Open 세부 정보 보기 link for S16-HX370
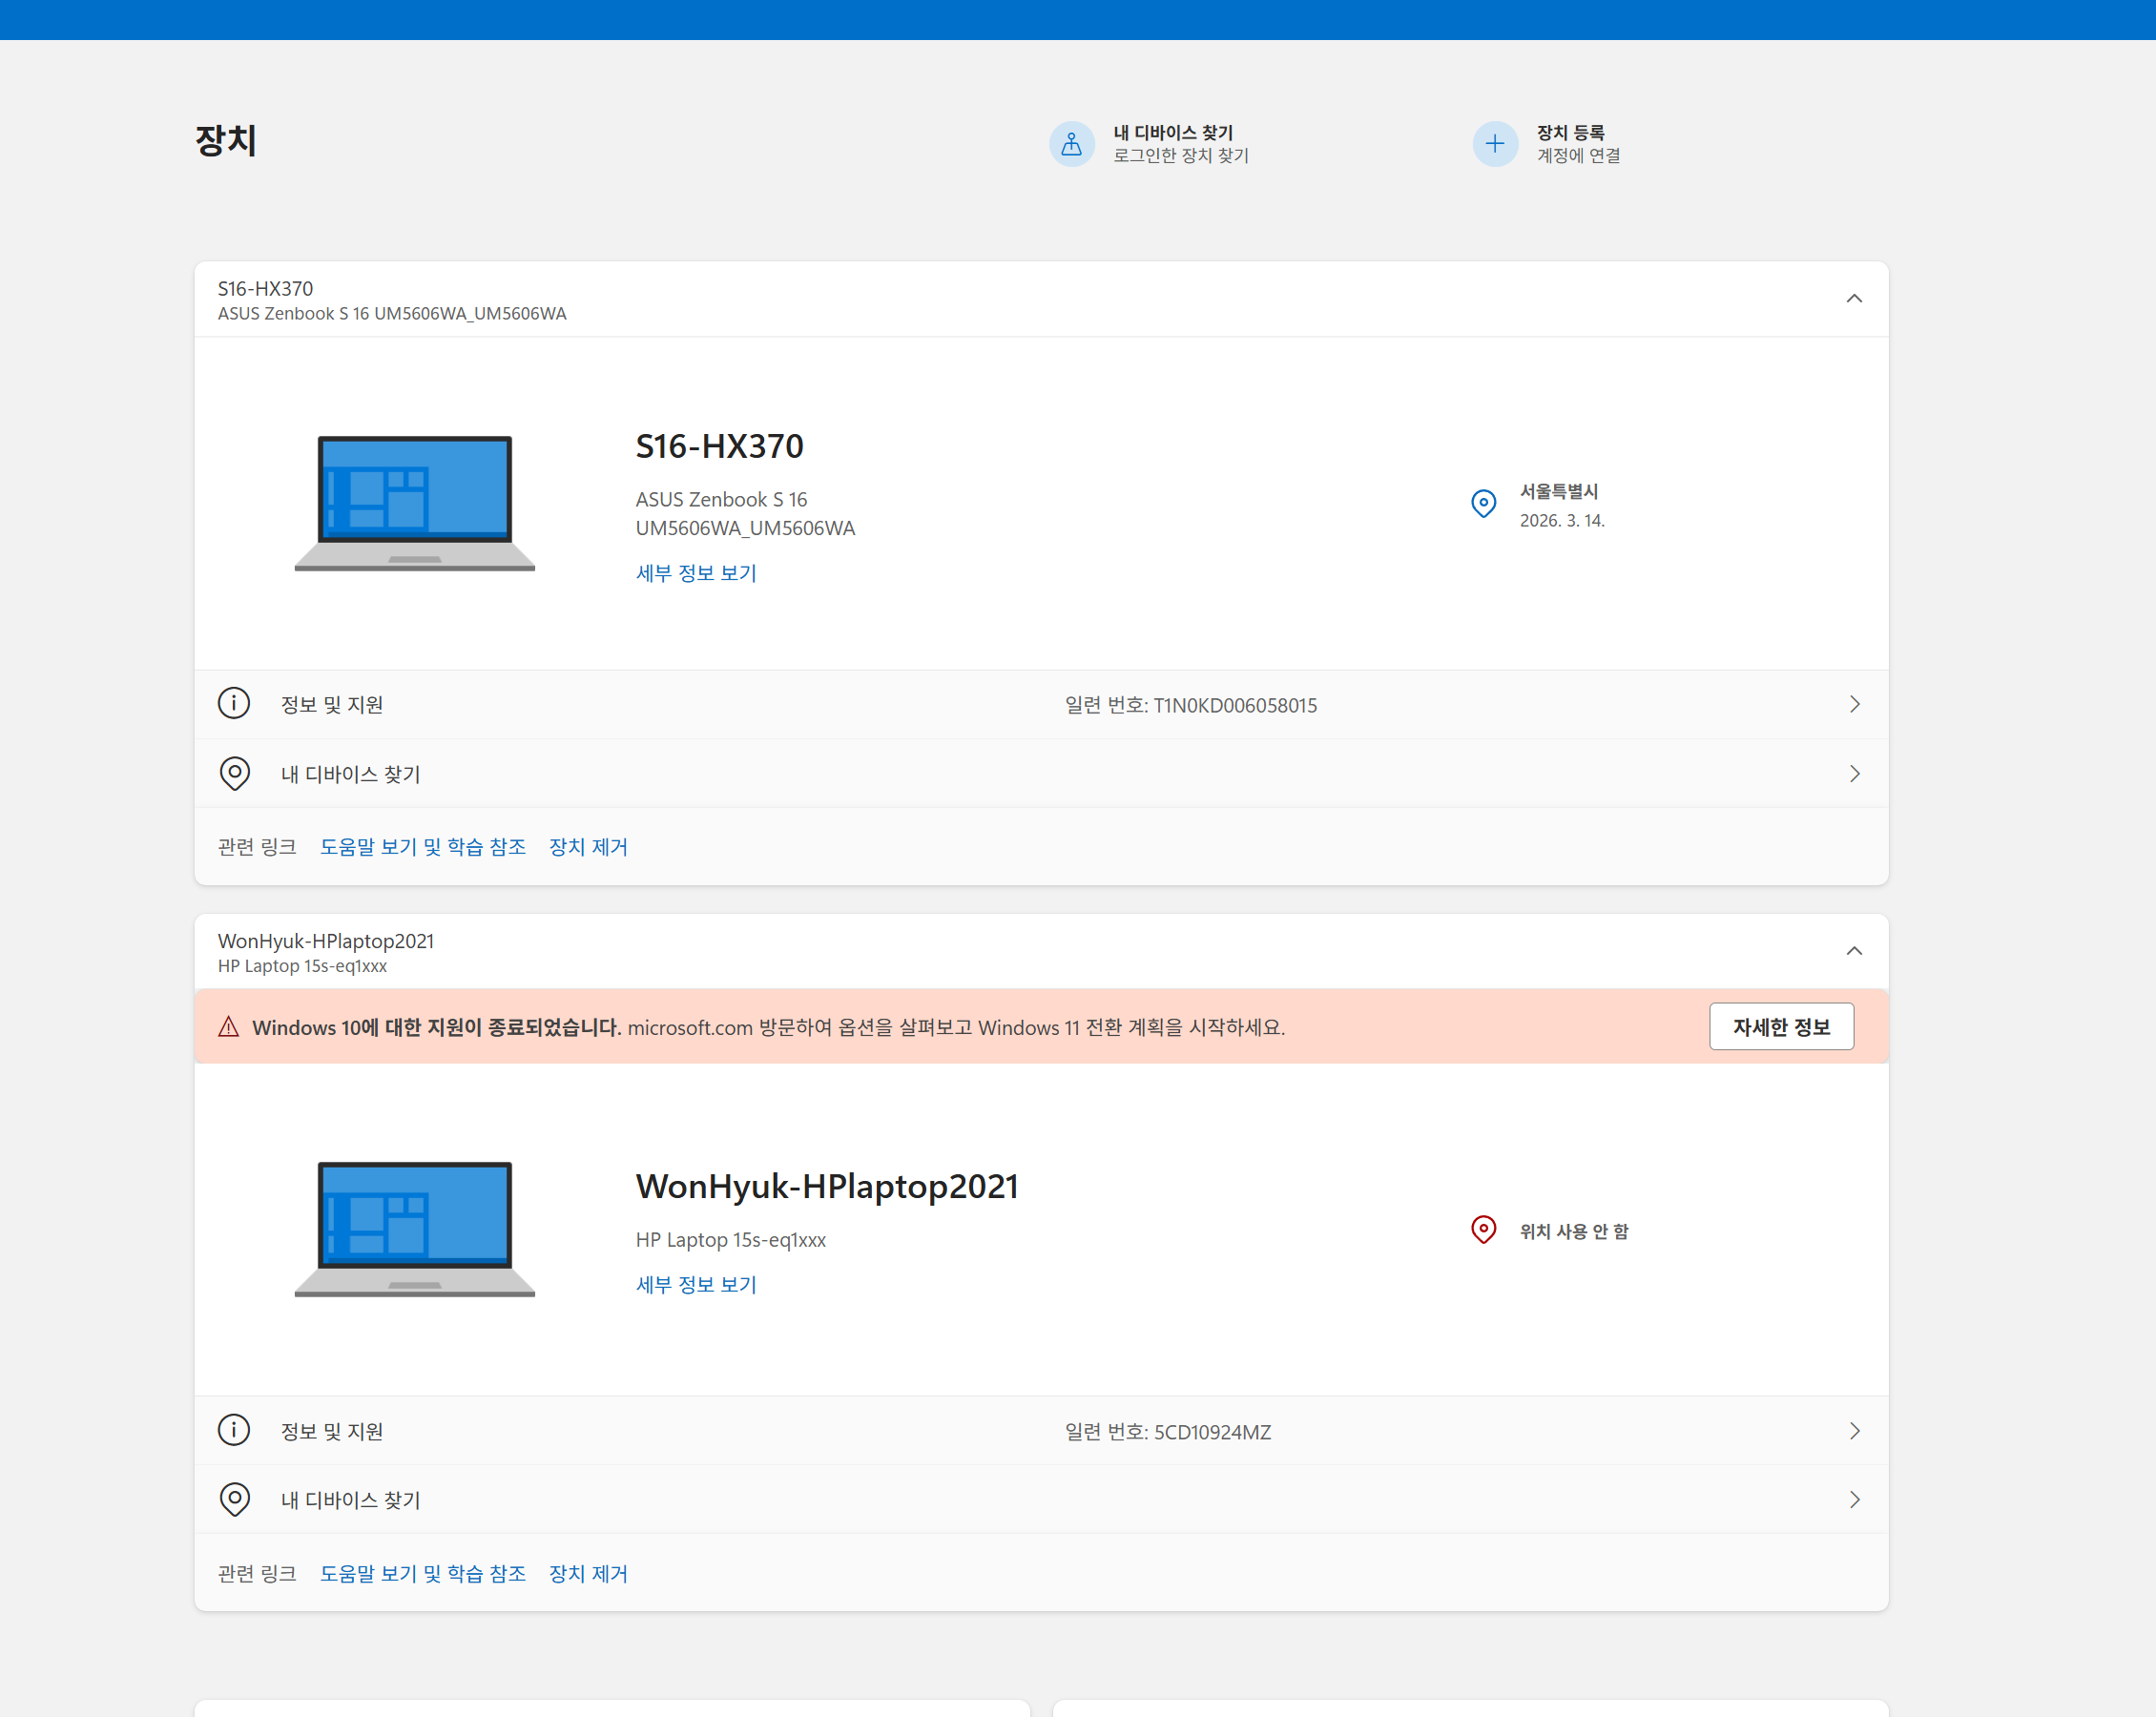Image resolution: width=2156 pixels, height=1717 pixels. tap(696, 573)
